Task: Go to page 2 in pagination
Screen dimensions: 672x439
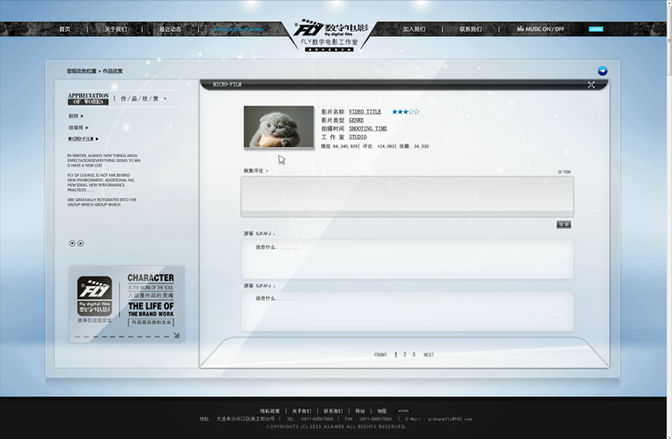Action: point(405,354)
